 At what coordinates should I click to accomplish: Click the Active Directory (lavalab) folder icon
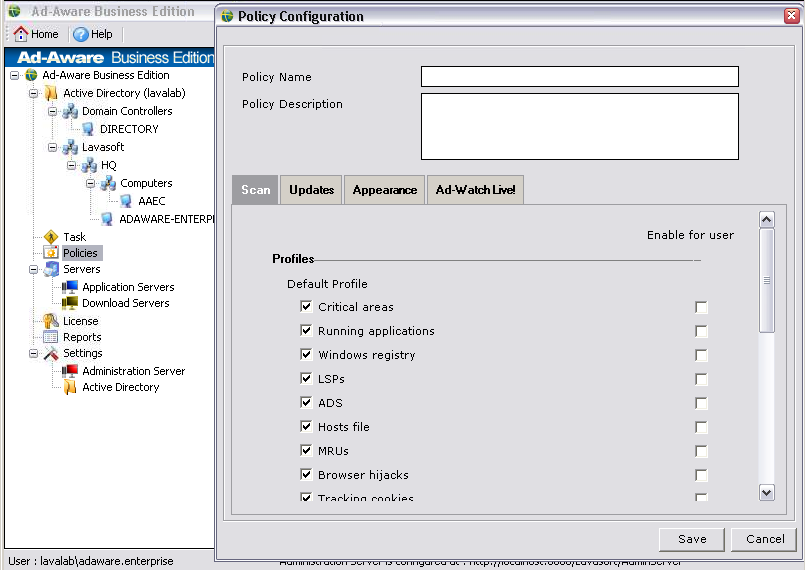tap(51, 93)
